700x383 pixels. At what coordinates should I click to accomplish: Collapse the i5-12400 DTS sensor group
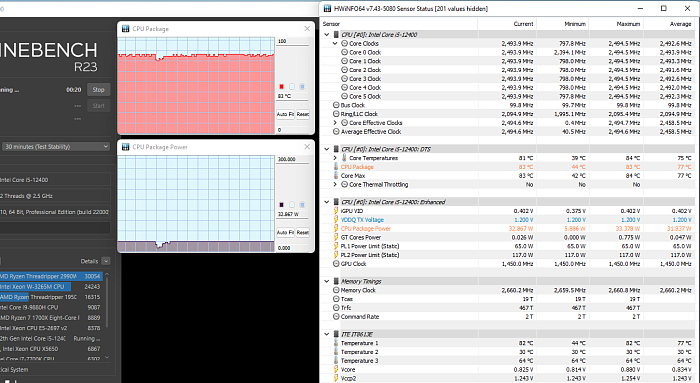(x=327, y=149)
